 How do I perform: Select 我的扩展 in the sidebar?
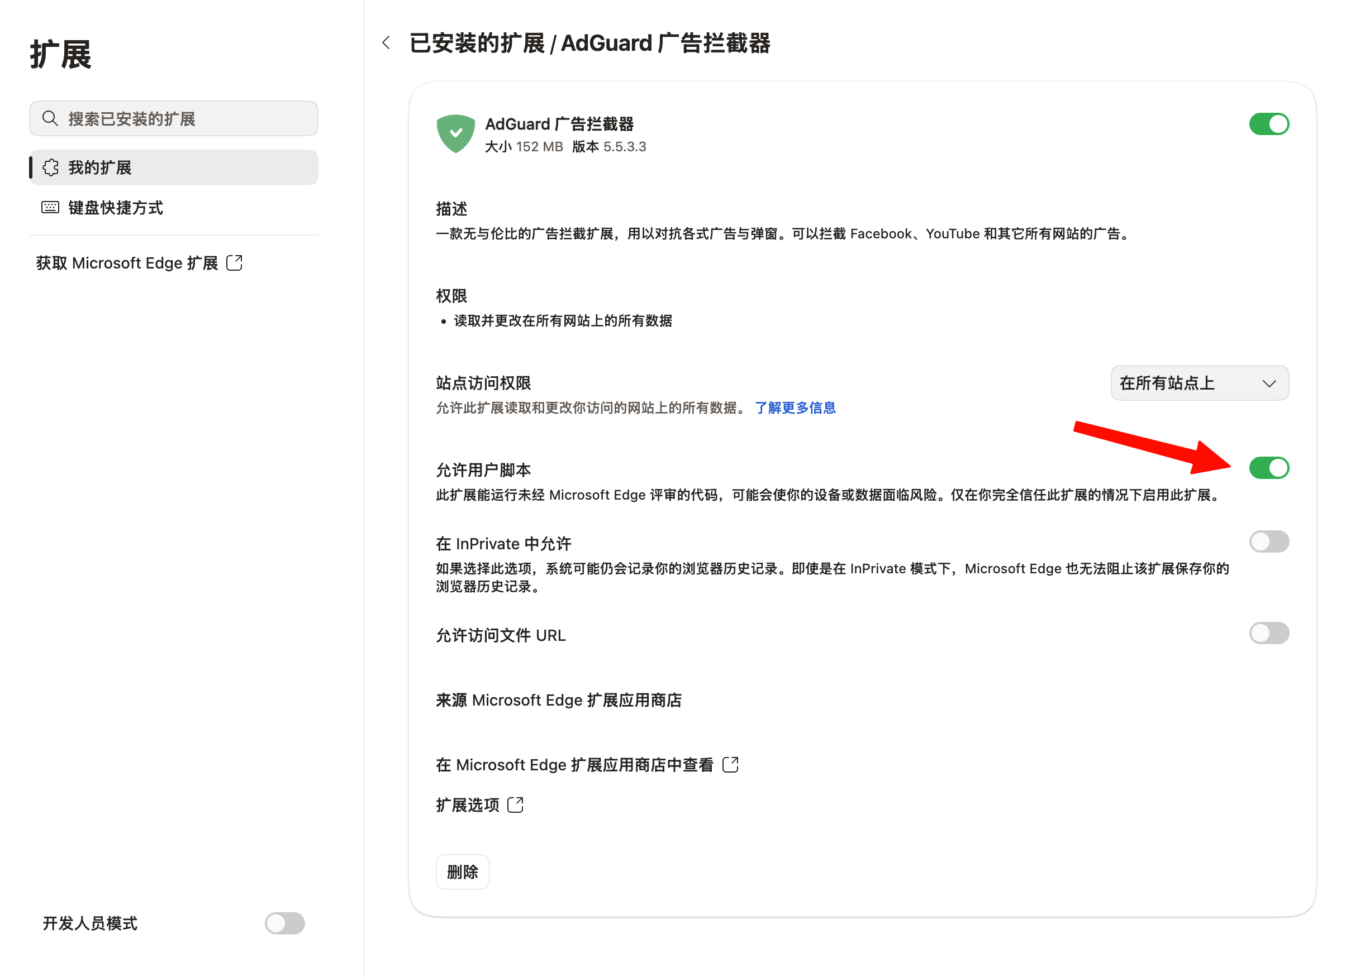174,168
